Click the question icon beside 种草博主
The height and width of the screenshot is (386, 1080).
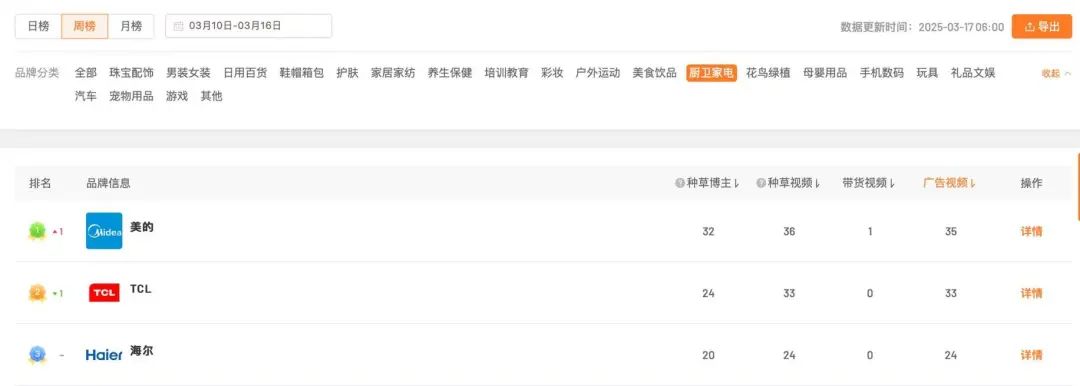(680, 183)
